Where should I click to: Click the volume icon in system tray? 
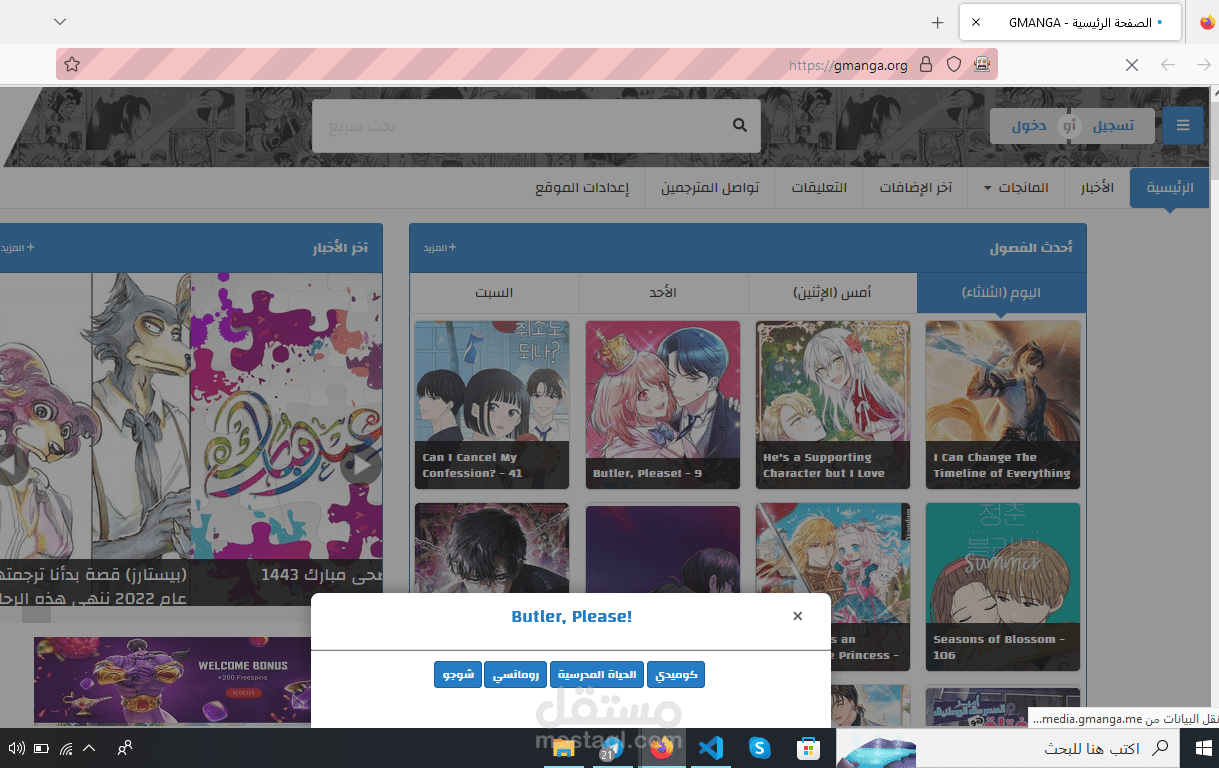pyautogui.click(x=16, y=748)
